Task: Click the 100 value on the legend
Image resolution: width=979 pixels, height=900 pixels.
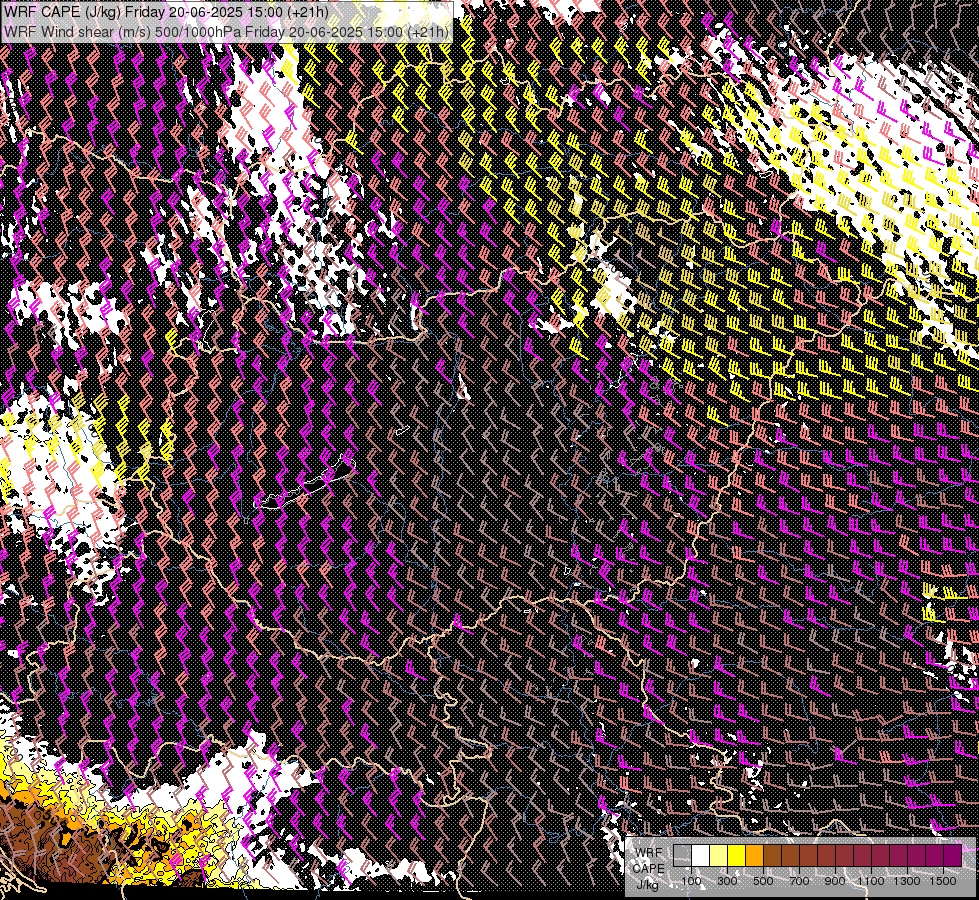Action: point(691,881)
